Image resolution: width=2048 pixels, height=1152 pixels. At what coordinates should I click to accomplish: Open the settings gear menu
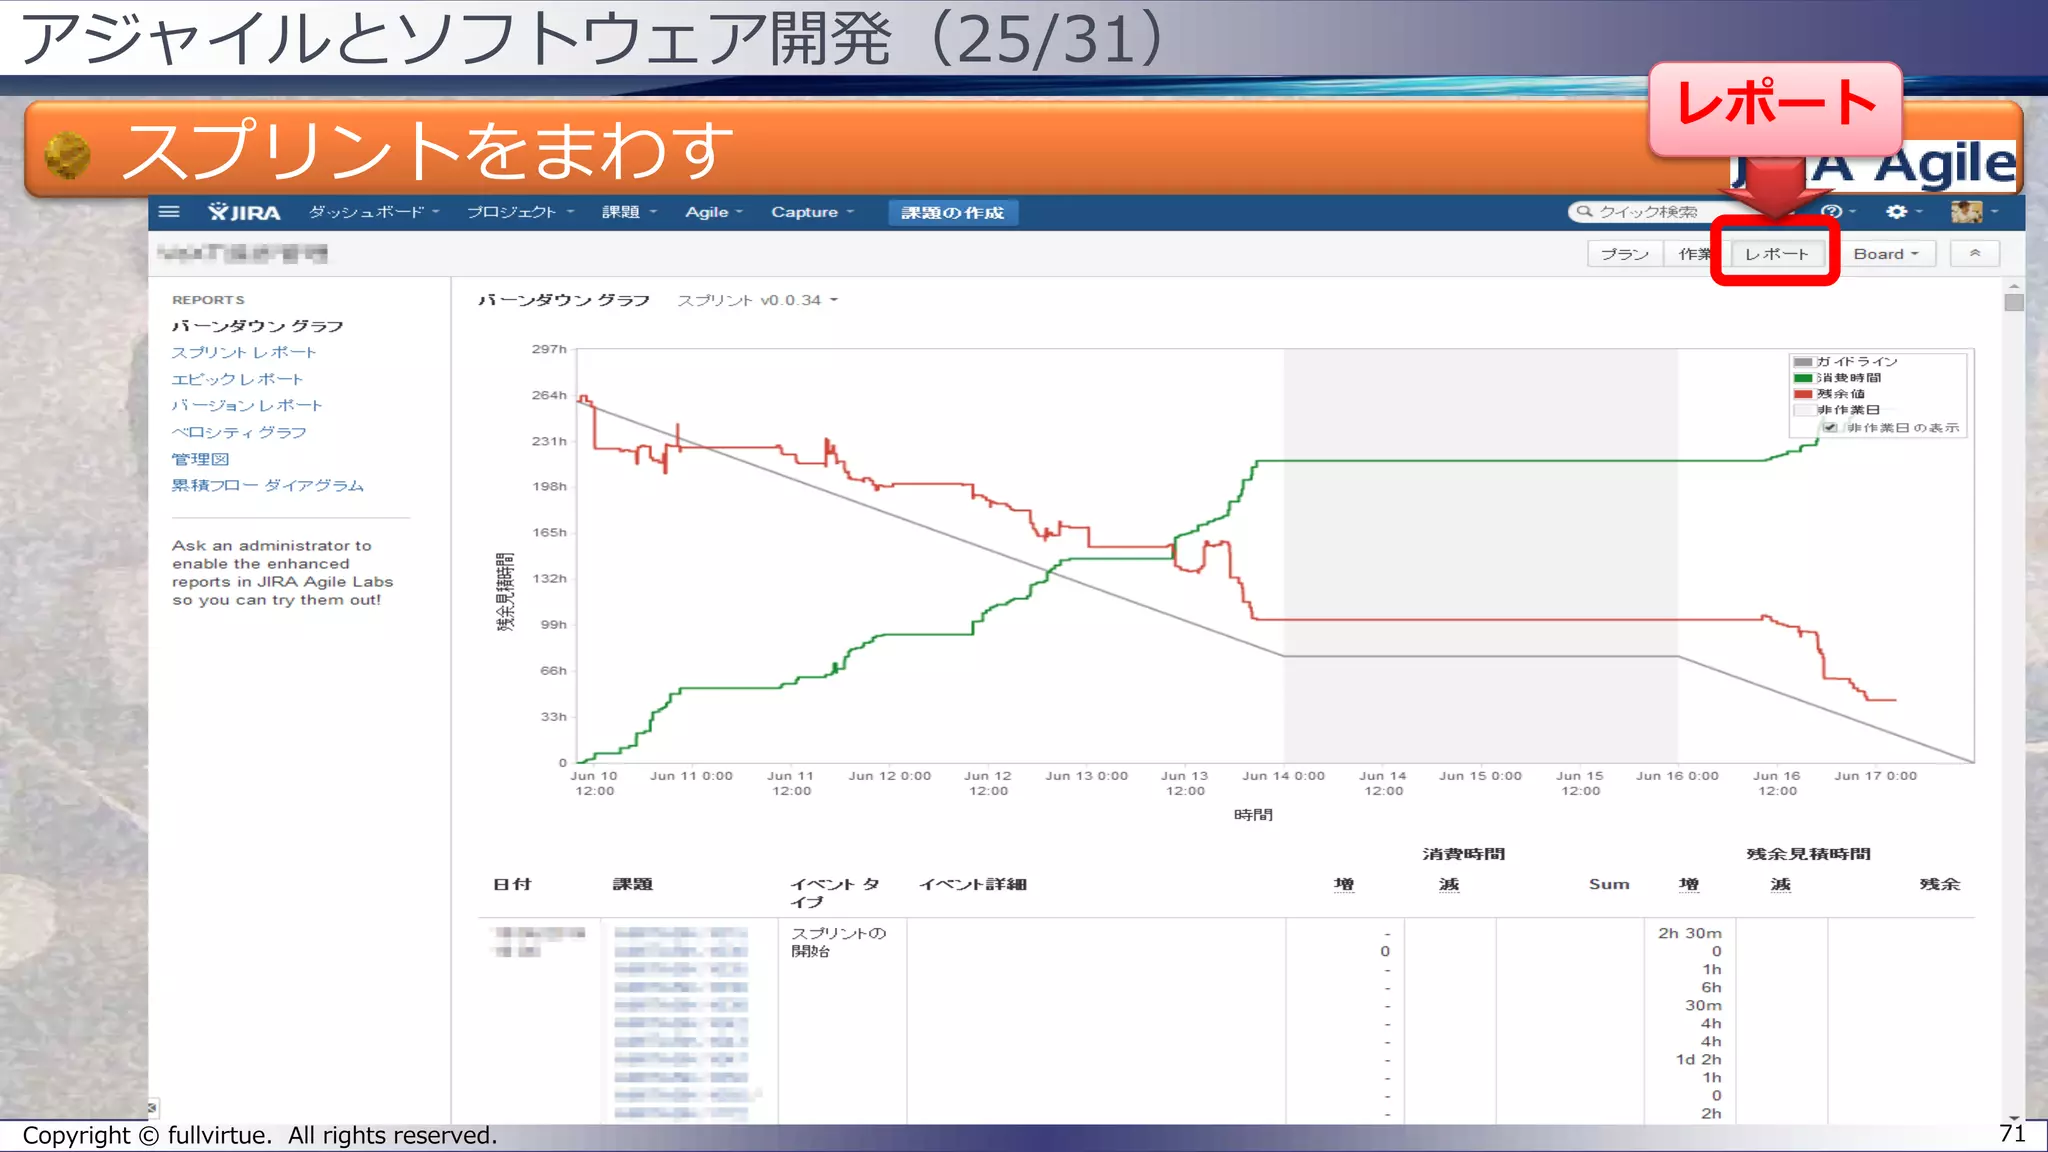(x=1902, y=211)
